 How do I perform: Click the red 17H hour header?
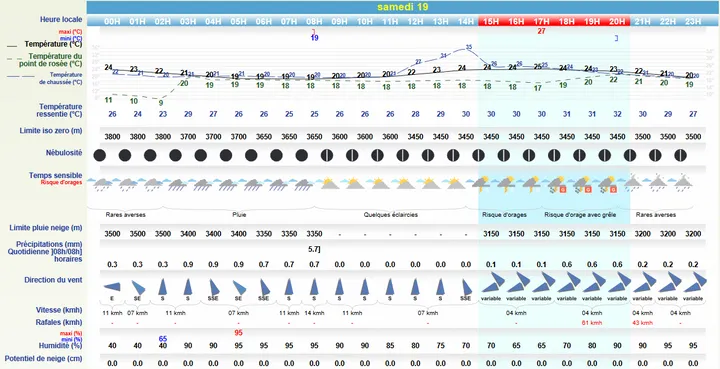pos(541,21)
